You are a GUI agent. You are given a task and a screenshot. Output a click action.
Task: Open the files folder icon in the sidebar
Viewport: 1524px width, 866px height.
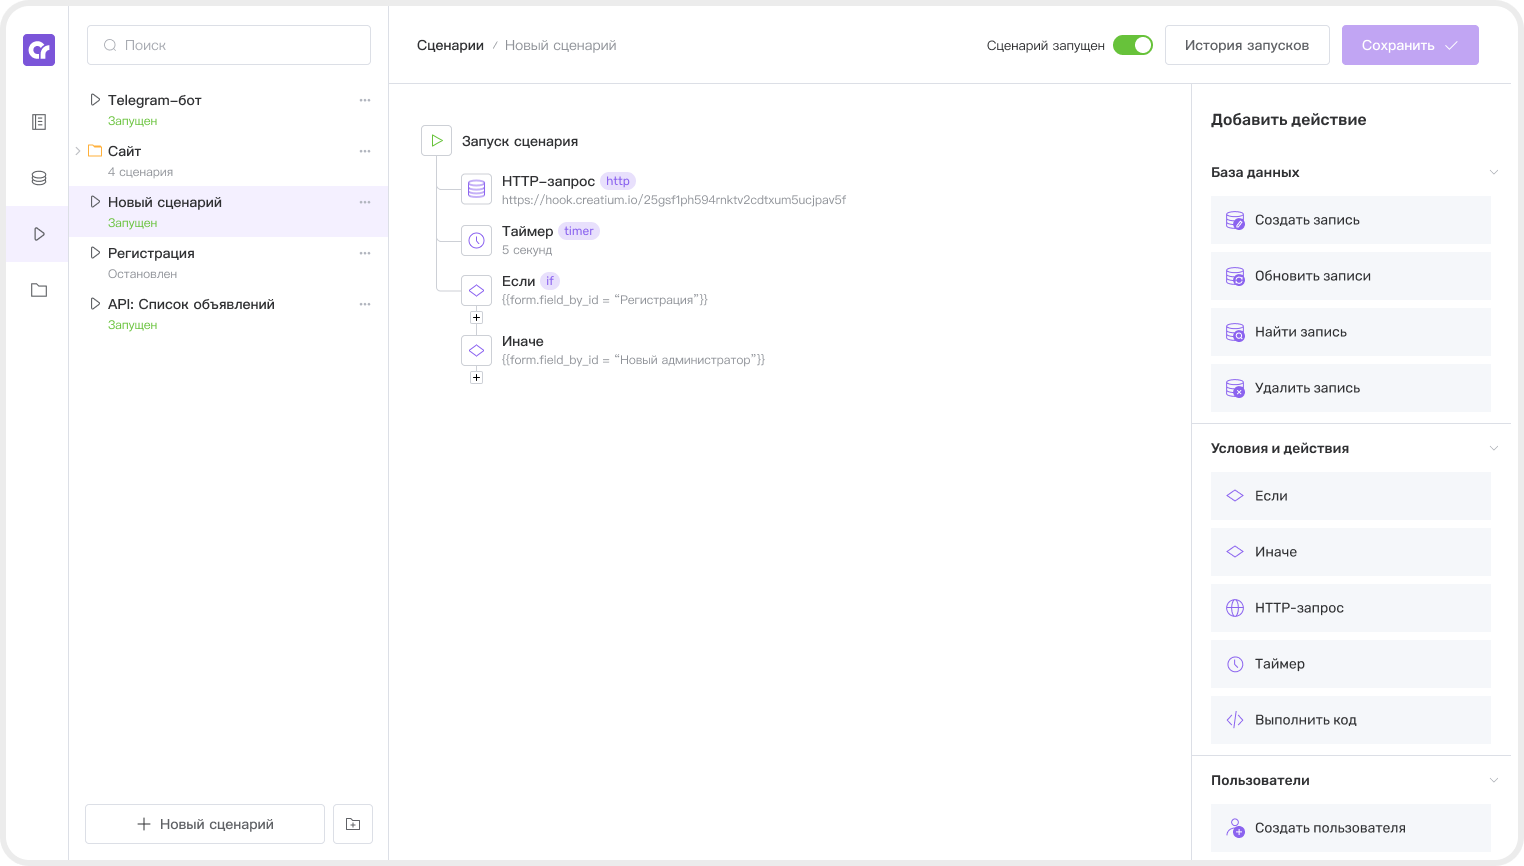pyautogui.click(x=39, y=290)
